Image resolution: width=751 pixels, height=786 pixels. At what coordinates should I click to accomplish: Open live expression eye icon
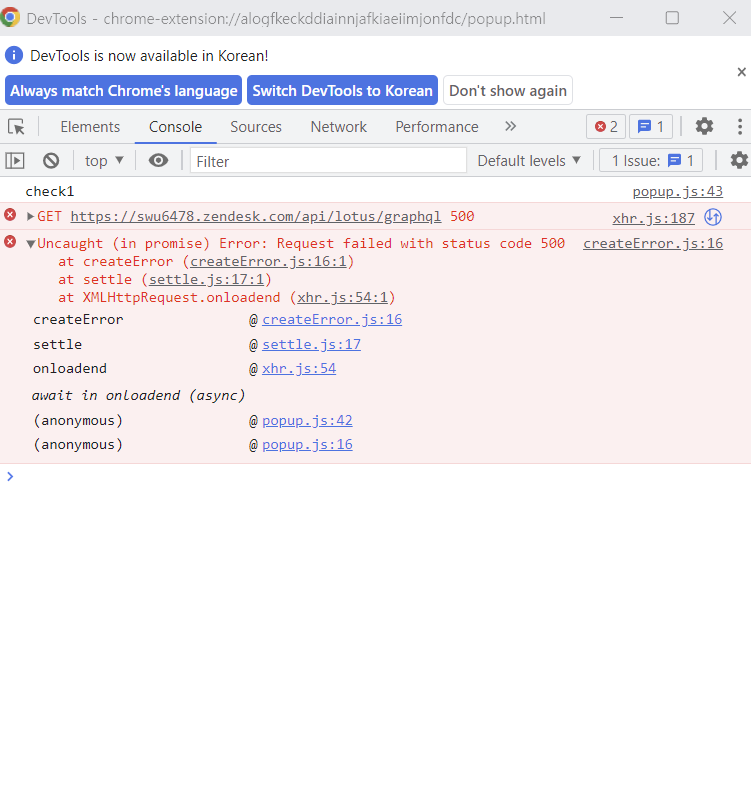(158, 161)
